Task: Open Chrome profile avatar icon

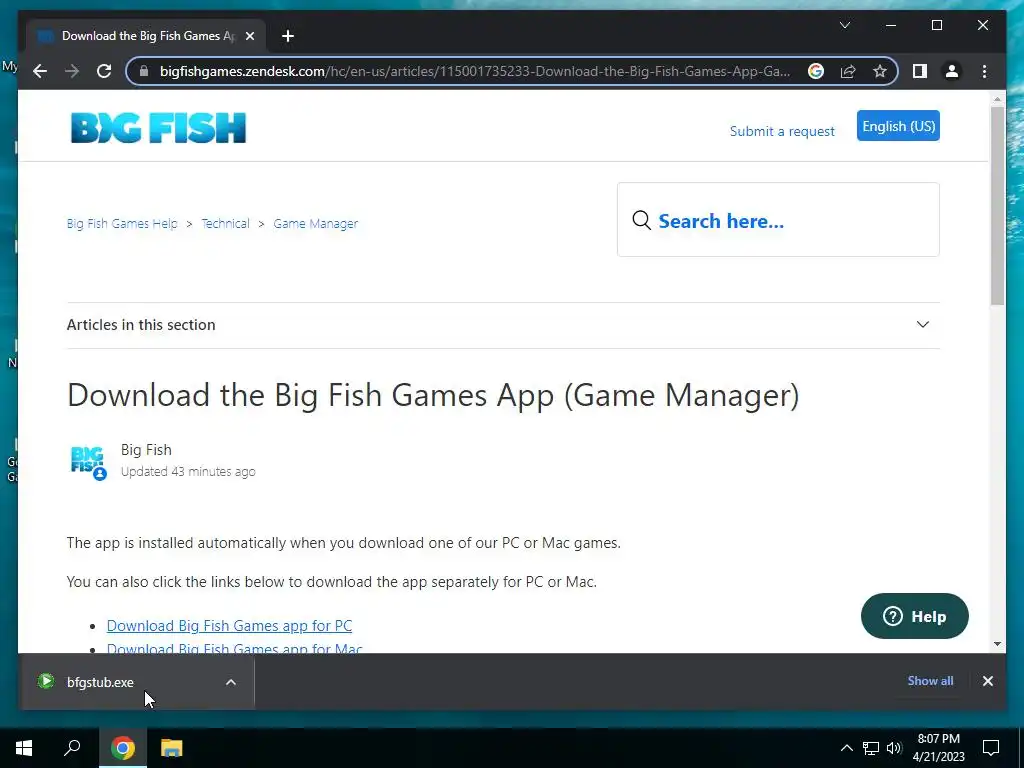Action: tap(952, 71)
